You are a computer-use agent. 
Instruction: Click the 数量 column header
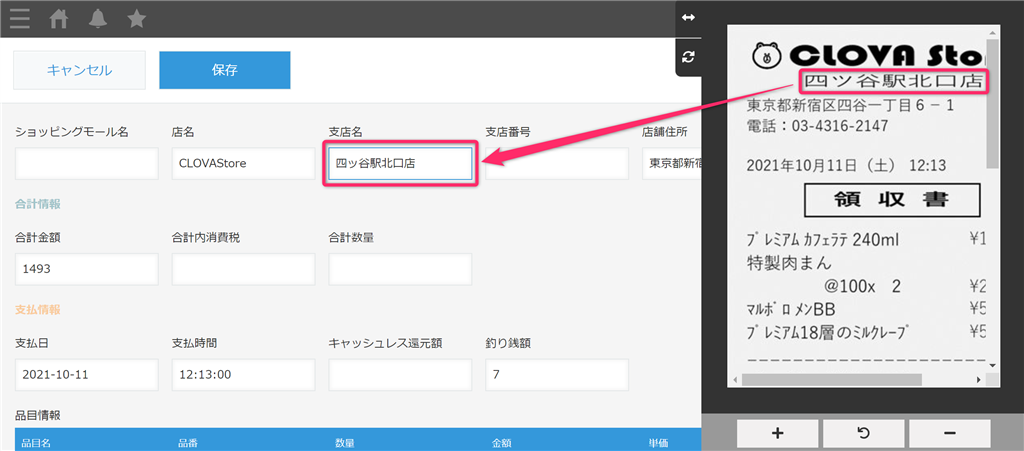click(x=345, y=443)
